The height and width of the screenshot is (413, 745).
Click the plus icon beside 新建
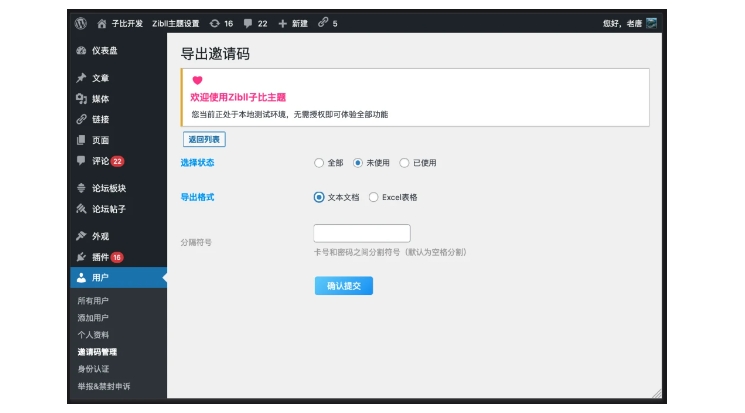pos(283,23)
